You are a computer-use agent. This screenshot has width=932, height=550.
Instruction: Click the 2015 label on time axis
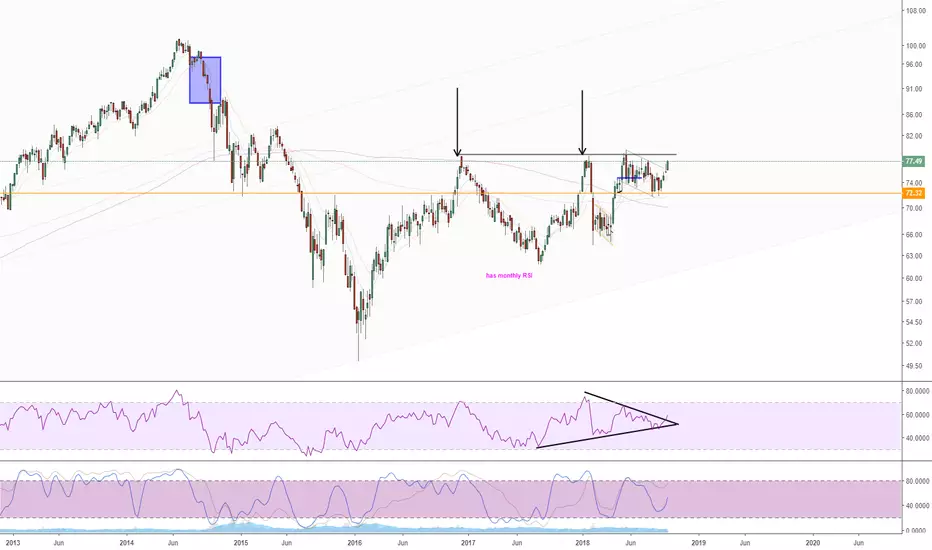click(x=241, y=543)
